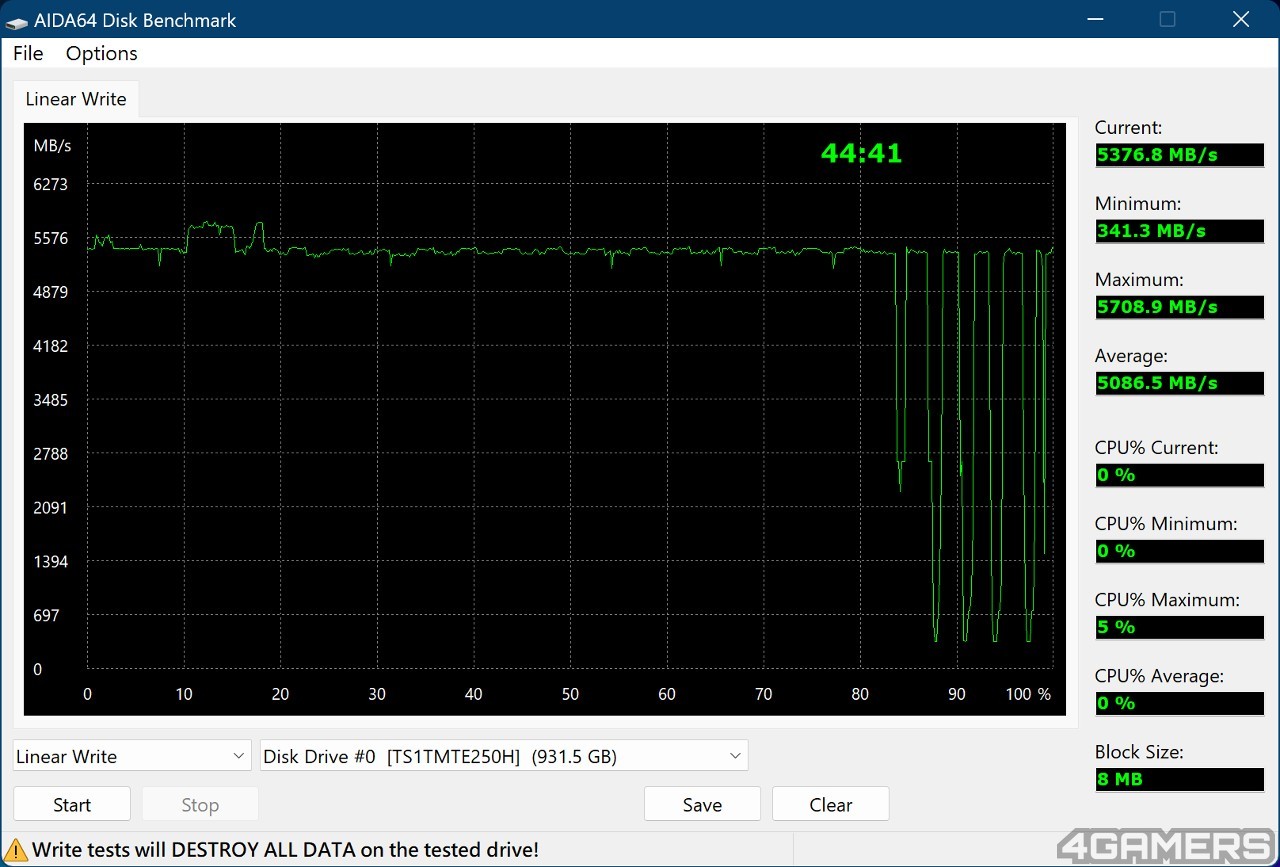Expand the Disk Drive #0 selection dropdown
This screenshot has width=1280, height=867.
coord(504,756)
